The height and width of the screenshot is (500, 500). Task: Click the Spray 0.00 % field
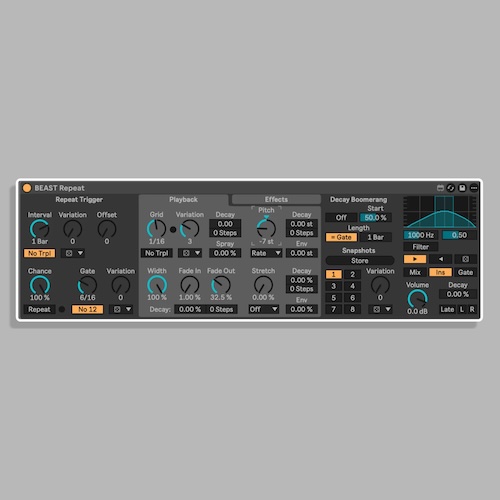(x=225, y=253)
